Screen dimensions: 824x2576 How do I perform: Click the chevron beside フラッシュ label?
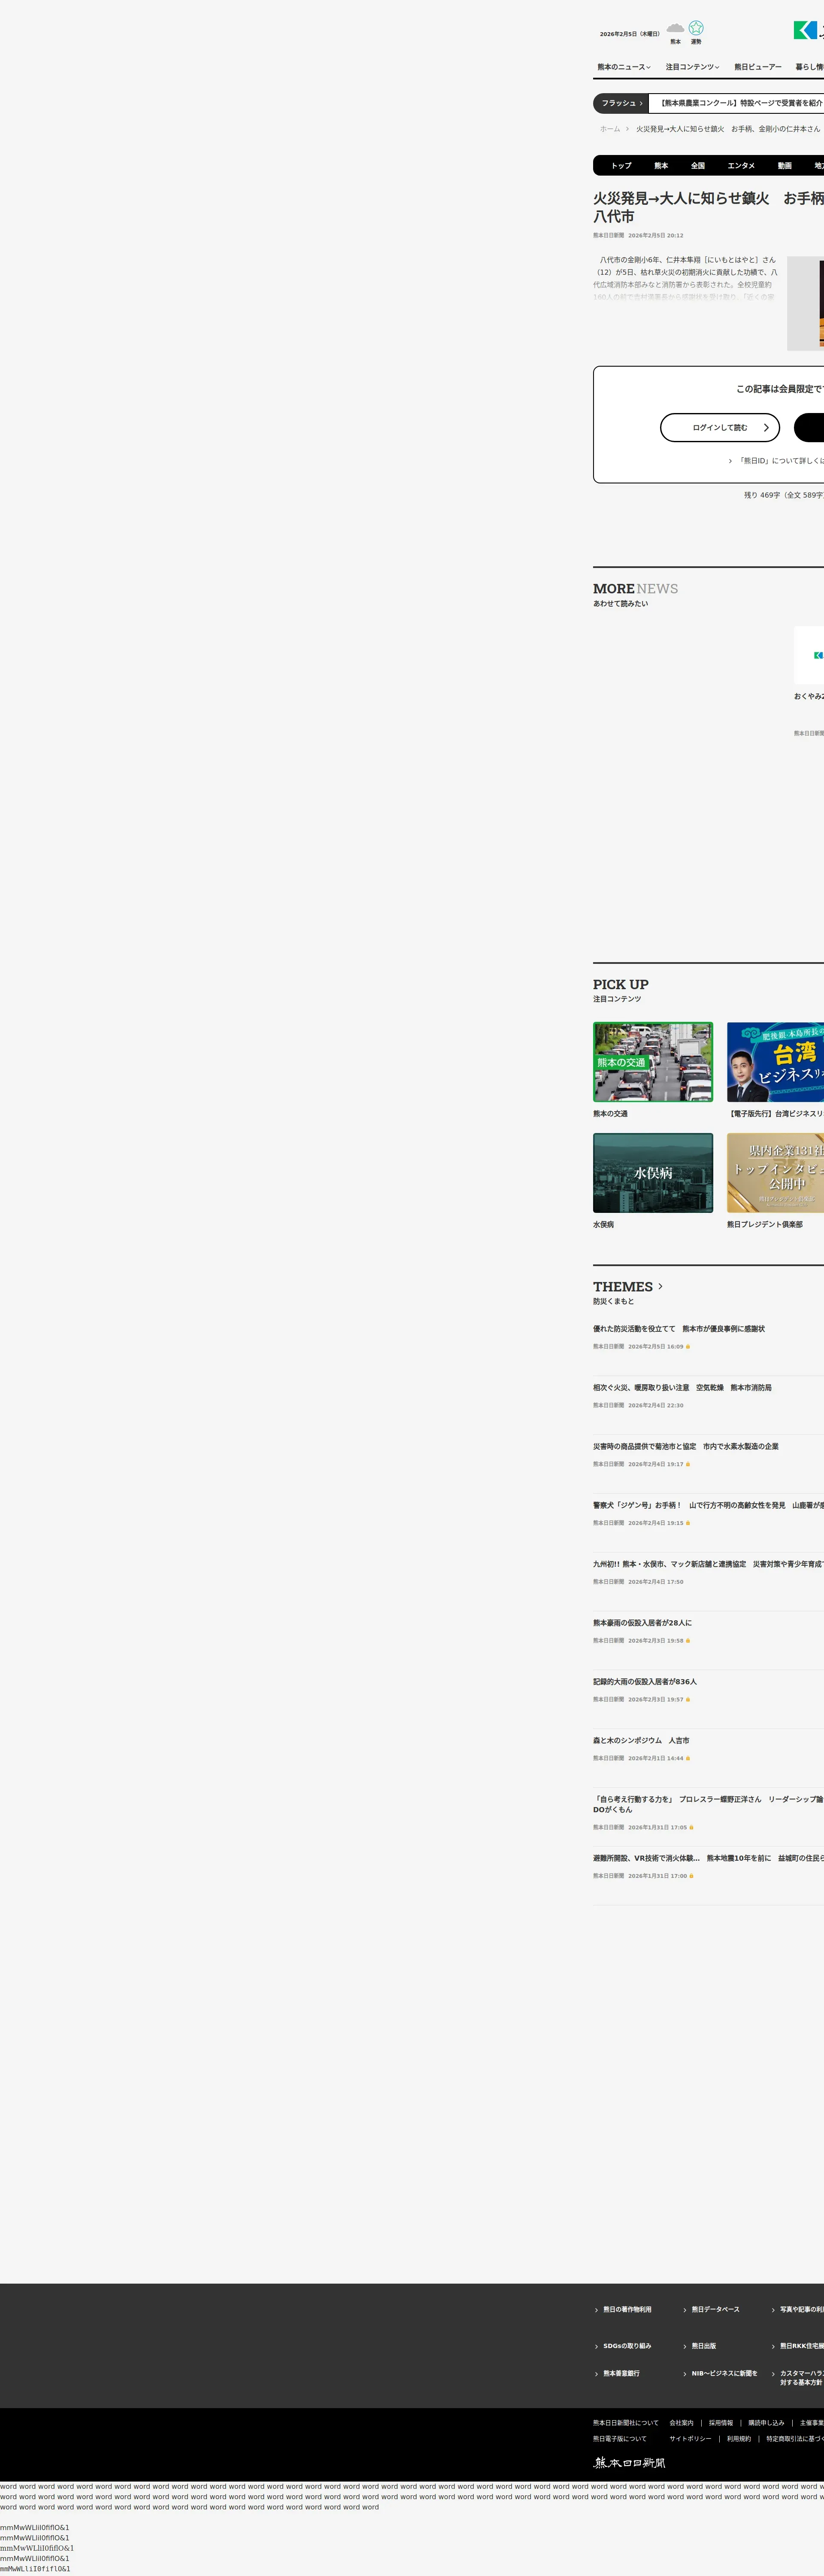pos(641,103)
